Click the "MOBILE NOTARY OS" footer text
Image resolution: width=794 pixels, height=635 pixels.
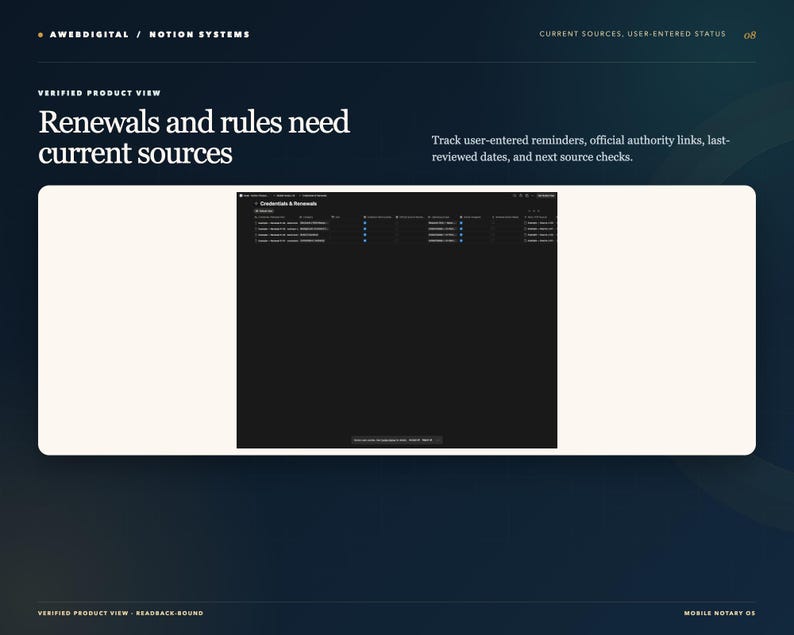click(720, 613)
